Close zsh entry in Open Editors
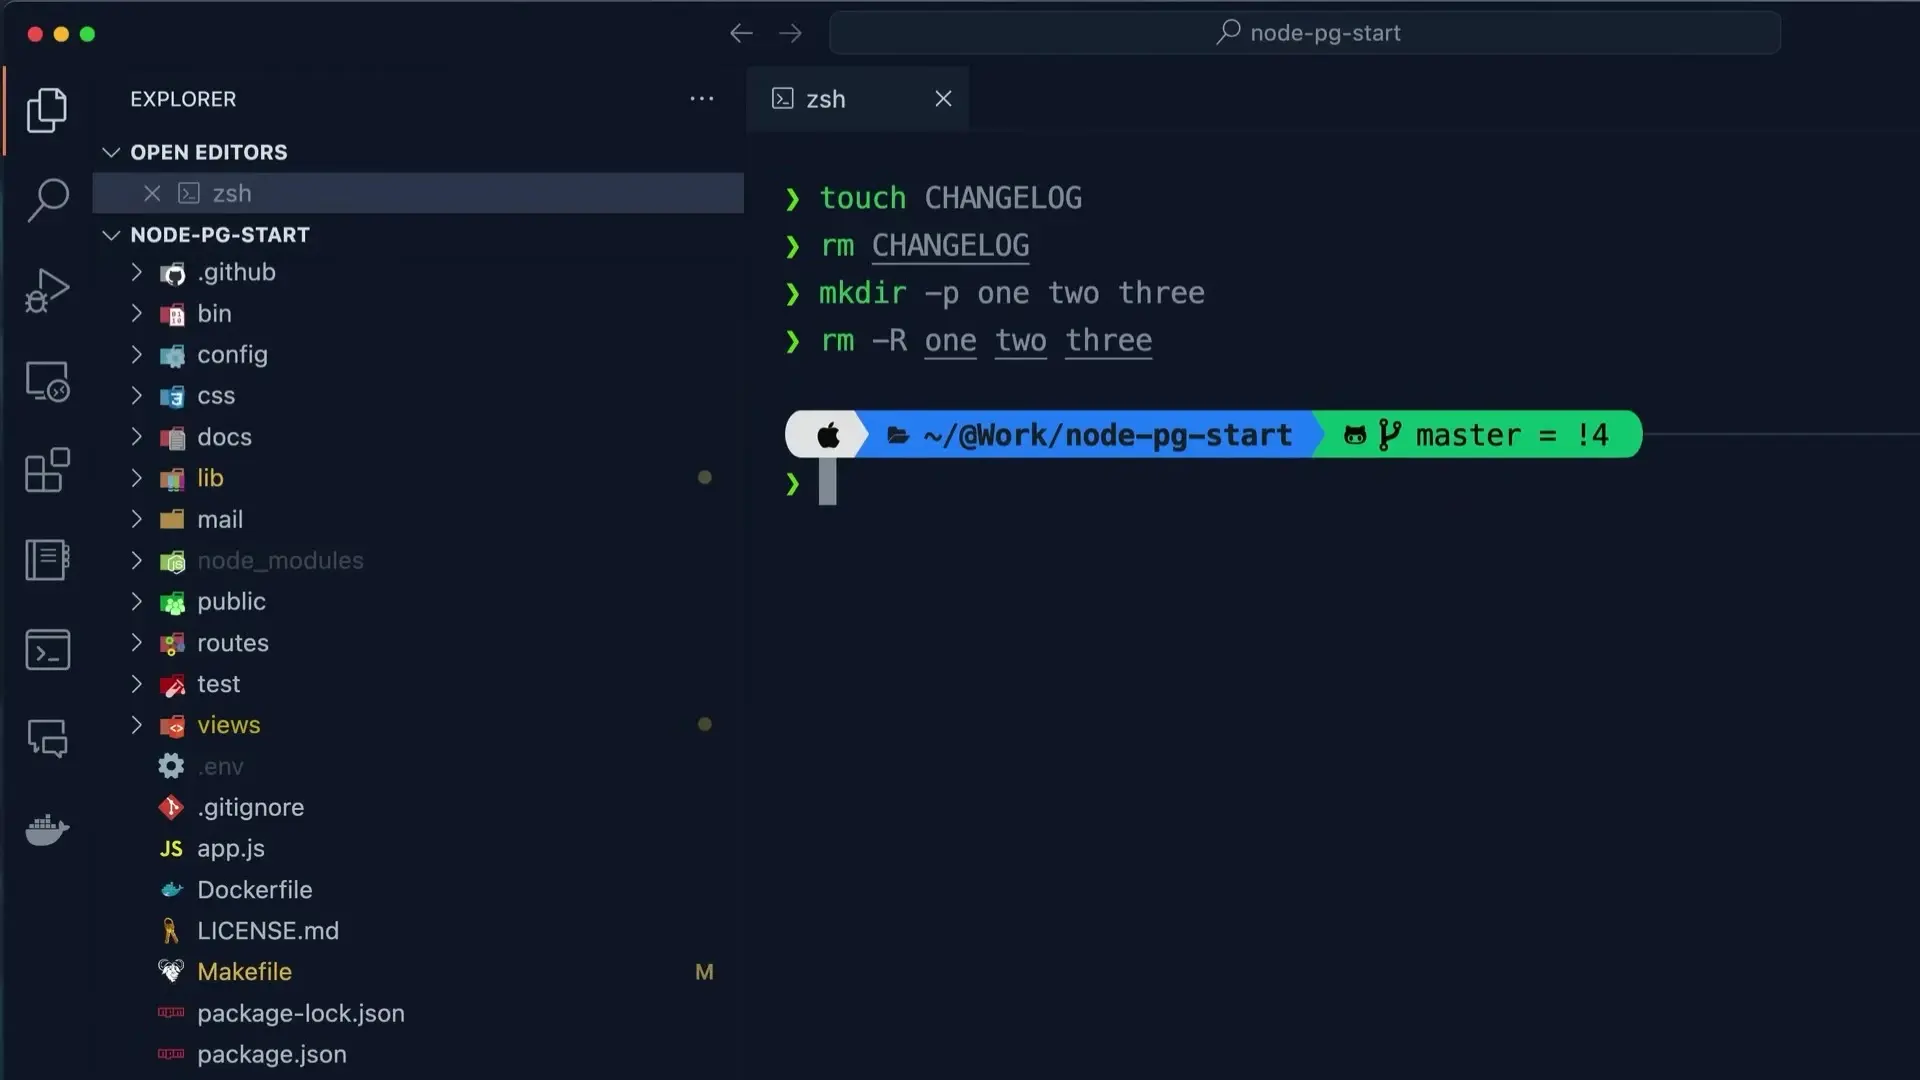The height and width of the screenshot is (1080, 1920). coord(152,193)
